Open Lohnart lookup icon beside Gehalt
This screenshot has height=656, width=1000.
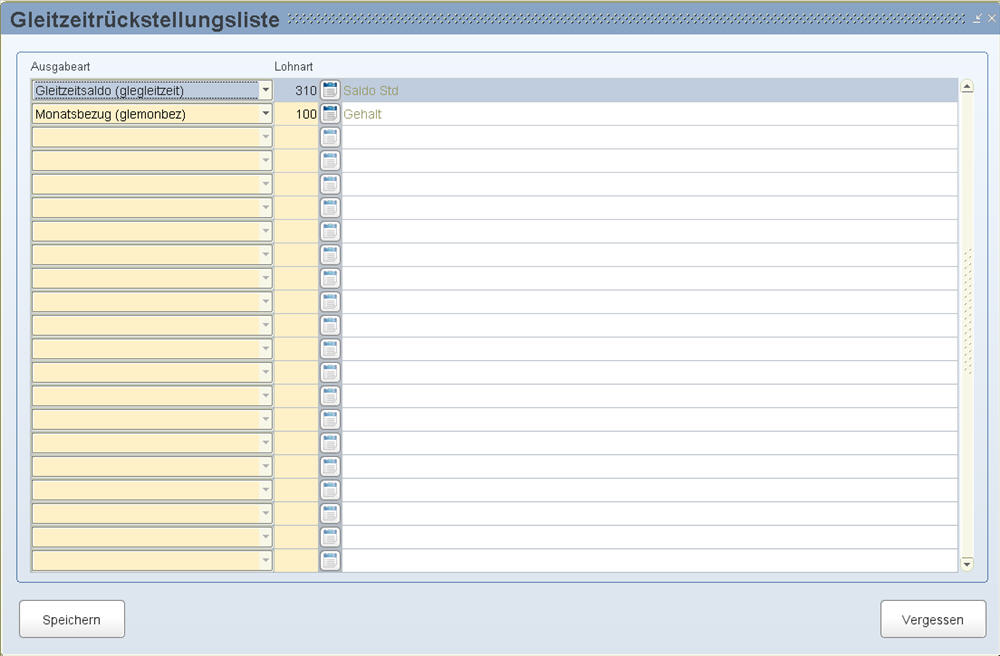coord(330,114)
